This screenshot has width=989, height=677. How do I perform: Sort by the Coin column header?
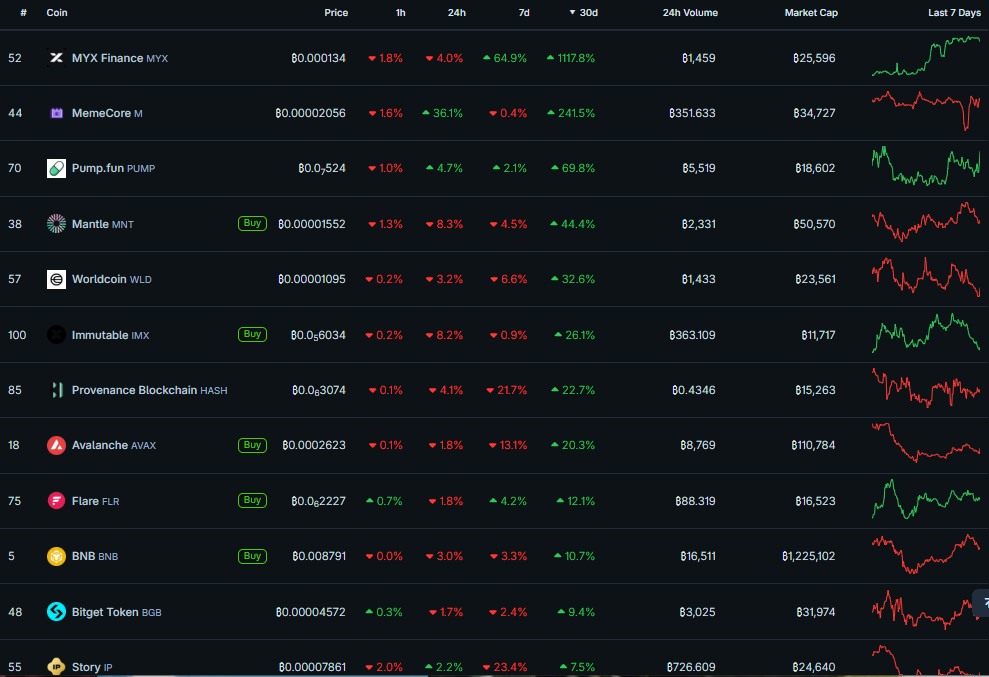click(57, 13)
